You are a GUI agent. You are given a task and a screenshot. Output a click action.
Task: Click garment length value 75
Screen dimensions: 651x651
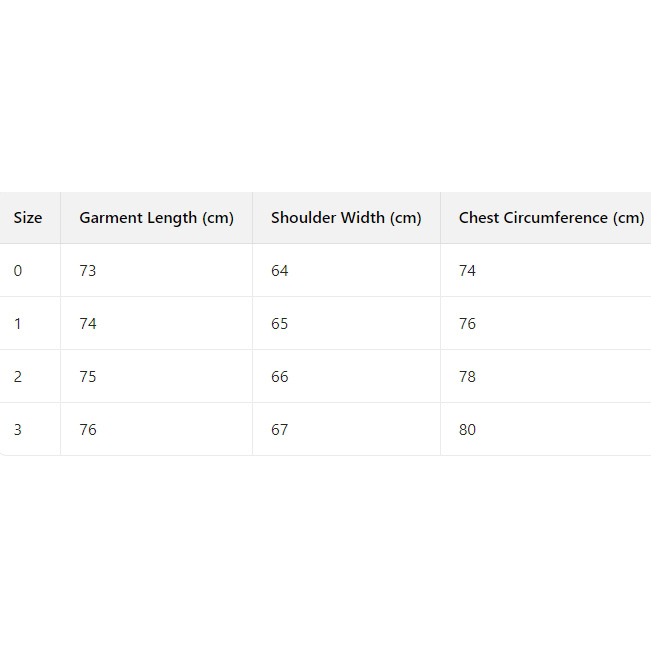click(88, 377)
